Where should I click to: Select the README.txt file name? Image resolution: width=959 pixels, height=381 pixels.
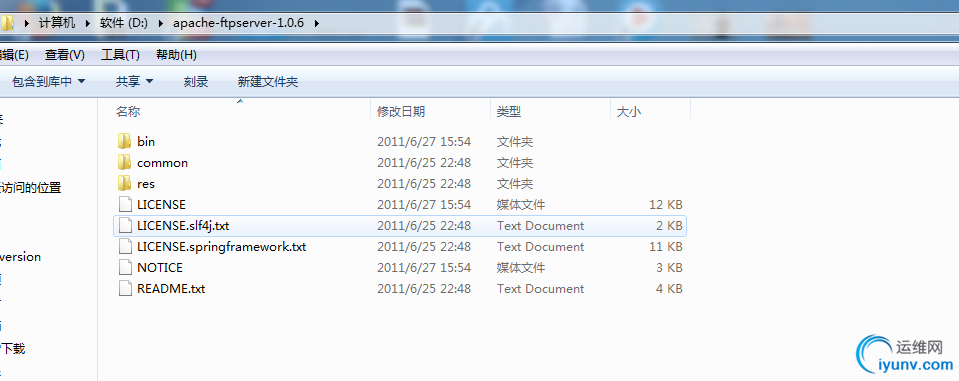(x=171, y=289)
